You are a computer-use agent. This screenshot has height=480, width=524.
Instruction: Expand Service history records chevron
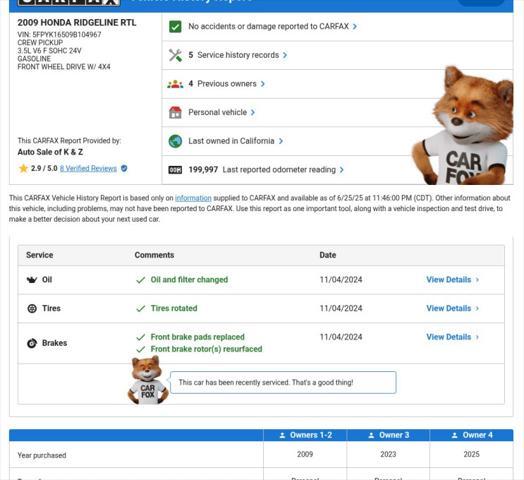tap(285, 55)
